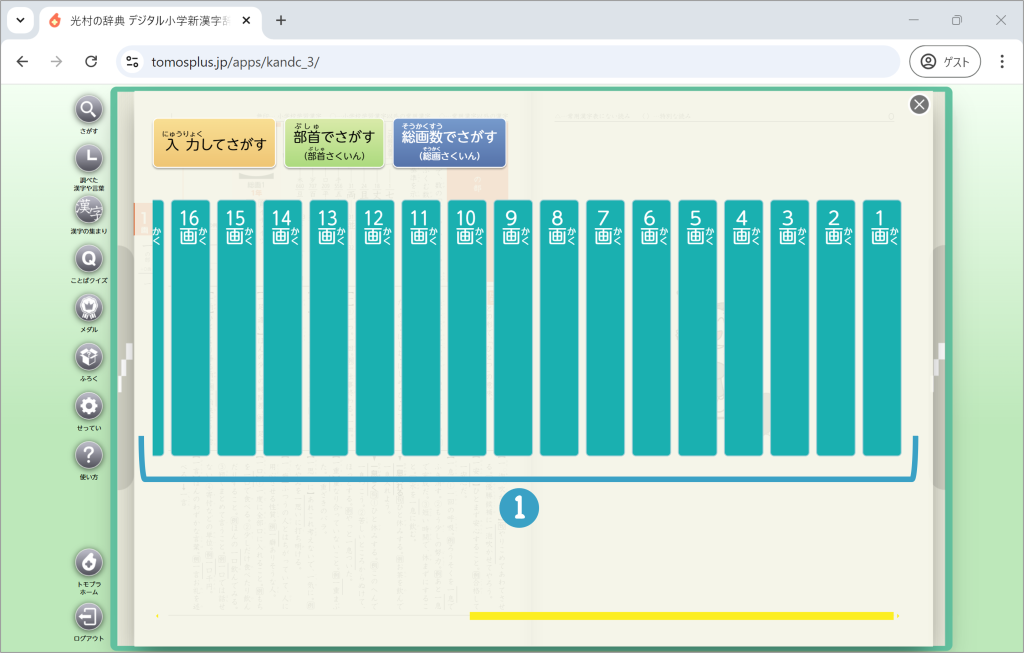Close the search panel with X
Viewport: 1024px width, 653px height.
[919, 104]
